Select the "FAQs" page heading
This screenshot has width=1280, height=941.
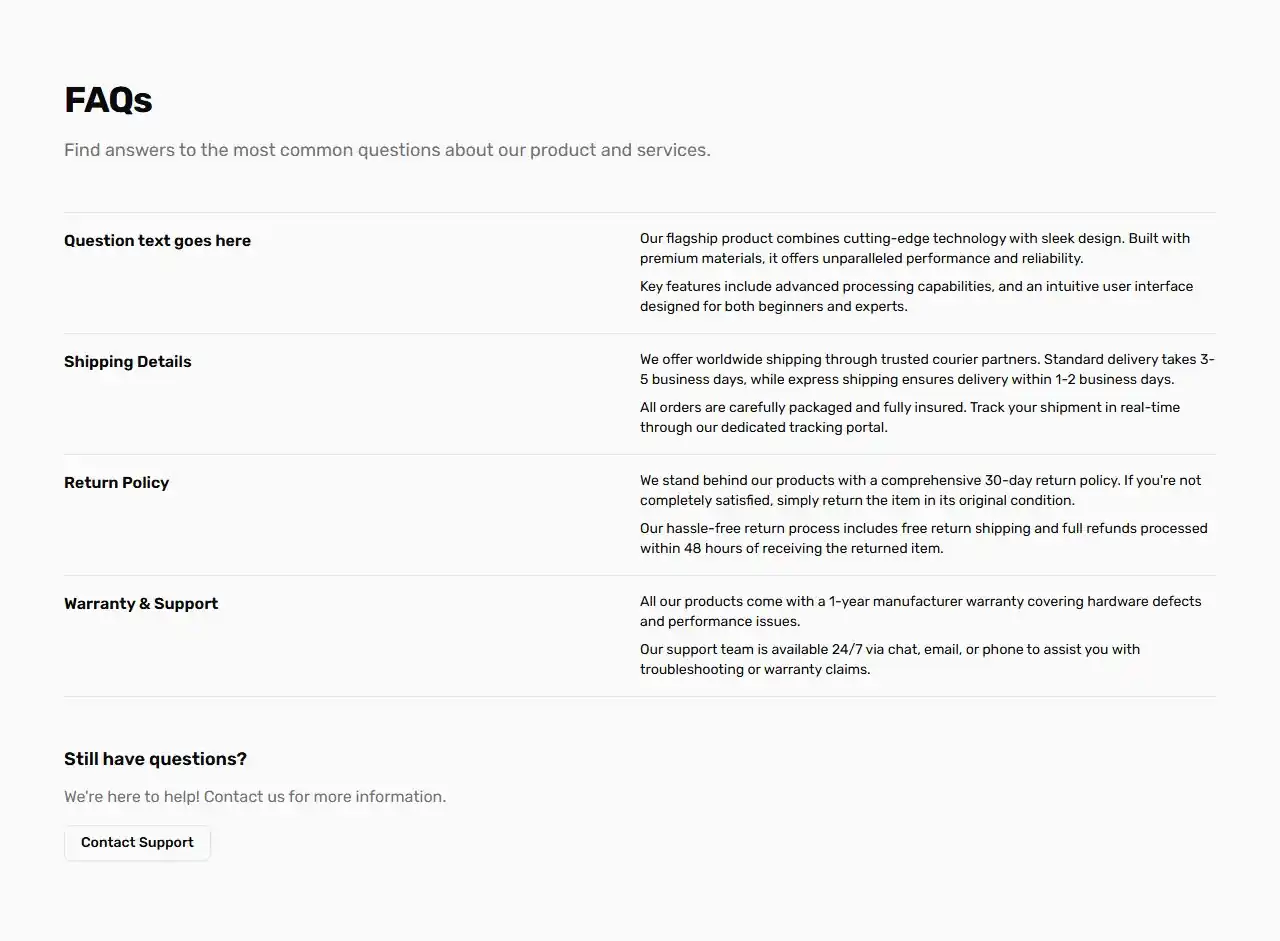click(x=108, y=99)
